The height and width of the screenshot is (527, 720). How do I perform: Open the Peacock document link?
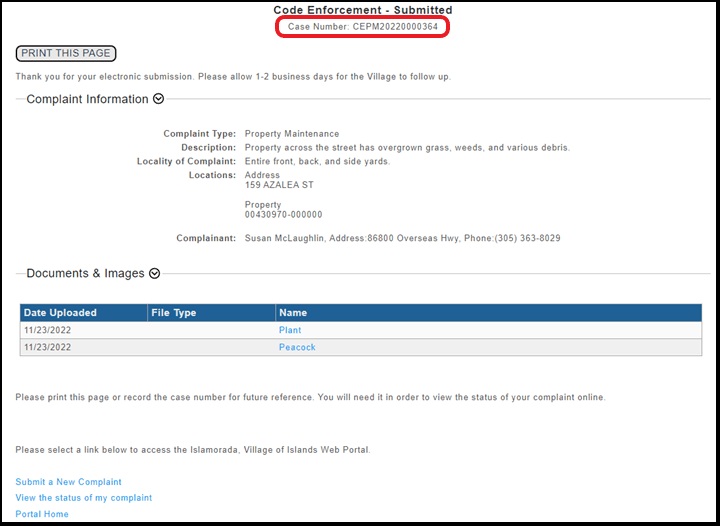pos(297,347)
